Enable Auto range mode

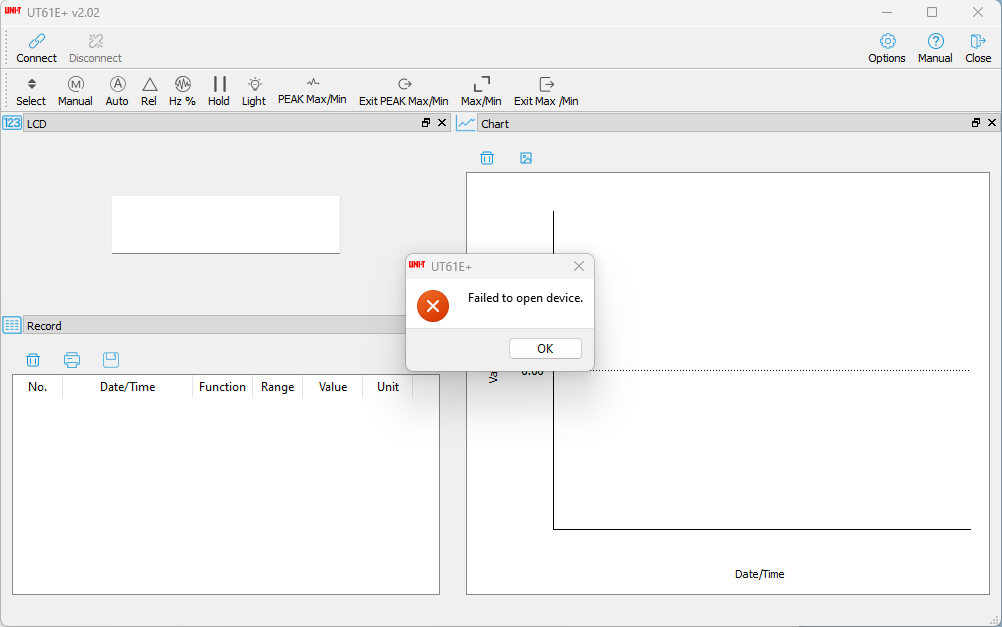click(117, 85)
